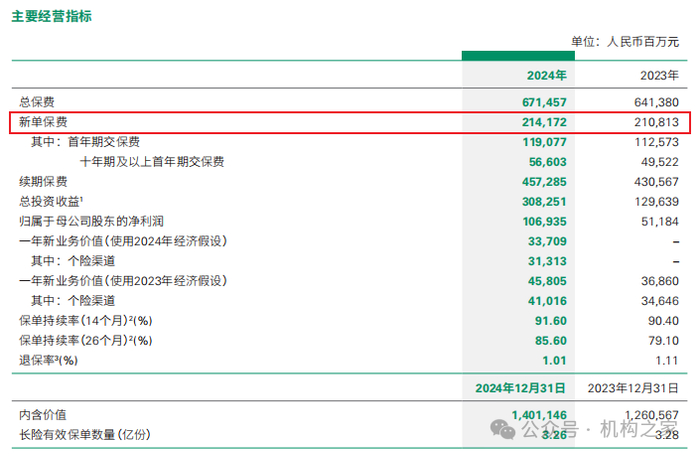The height and width of the screenshot is (457, 700).
Task: Click the value 49,522
Action: (x=660, y=162)
